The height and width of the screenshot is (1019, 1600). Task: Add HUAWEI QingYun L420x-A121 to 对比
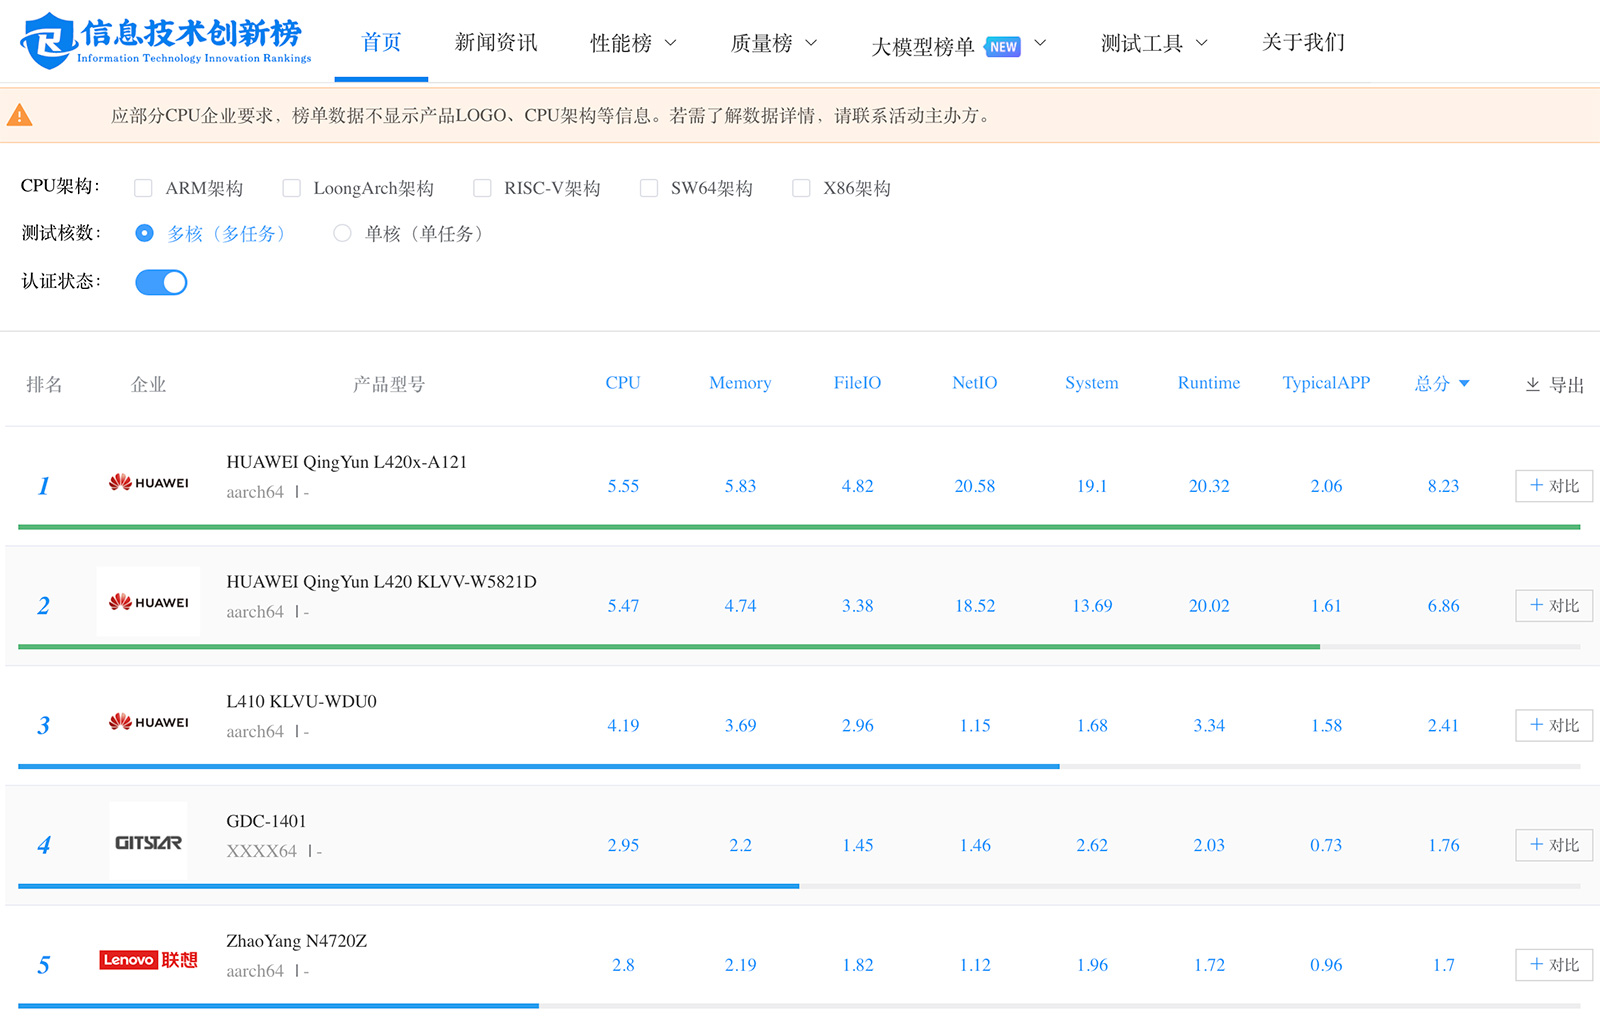point(1553,486)
